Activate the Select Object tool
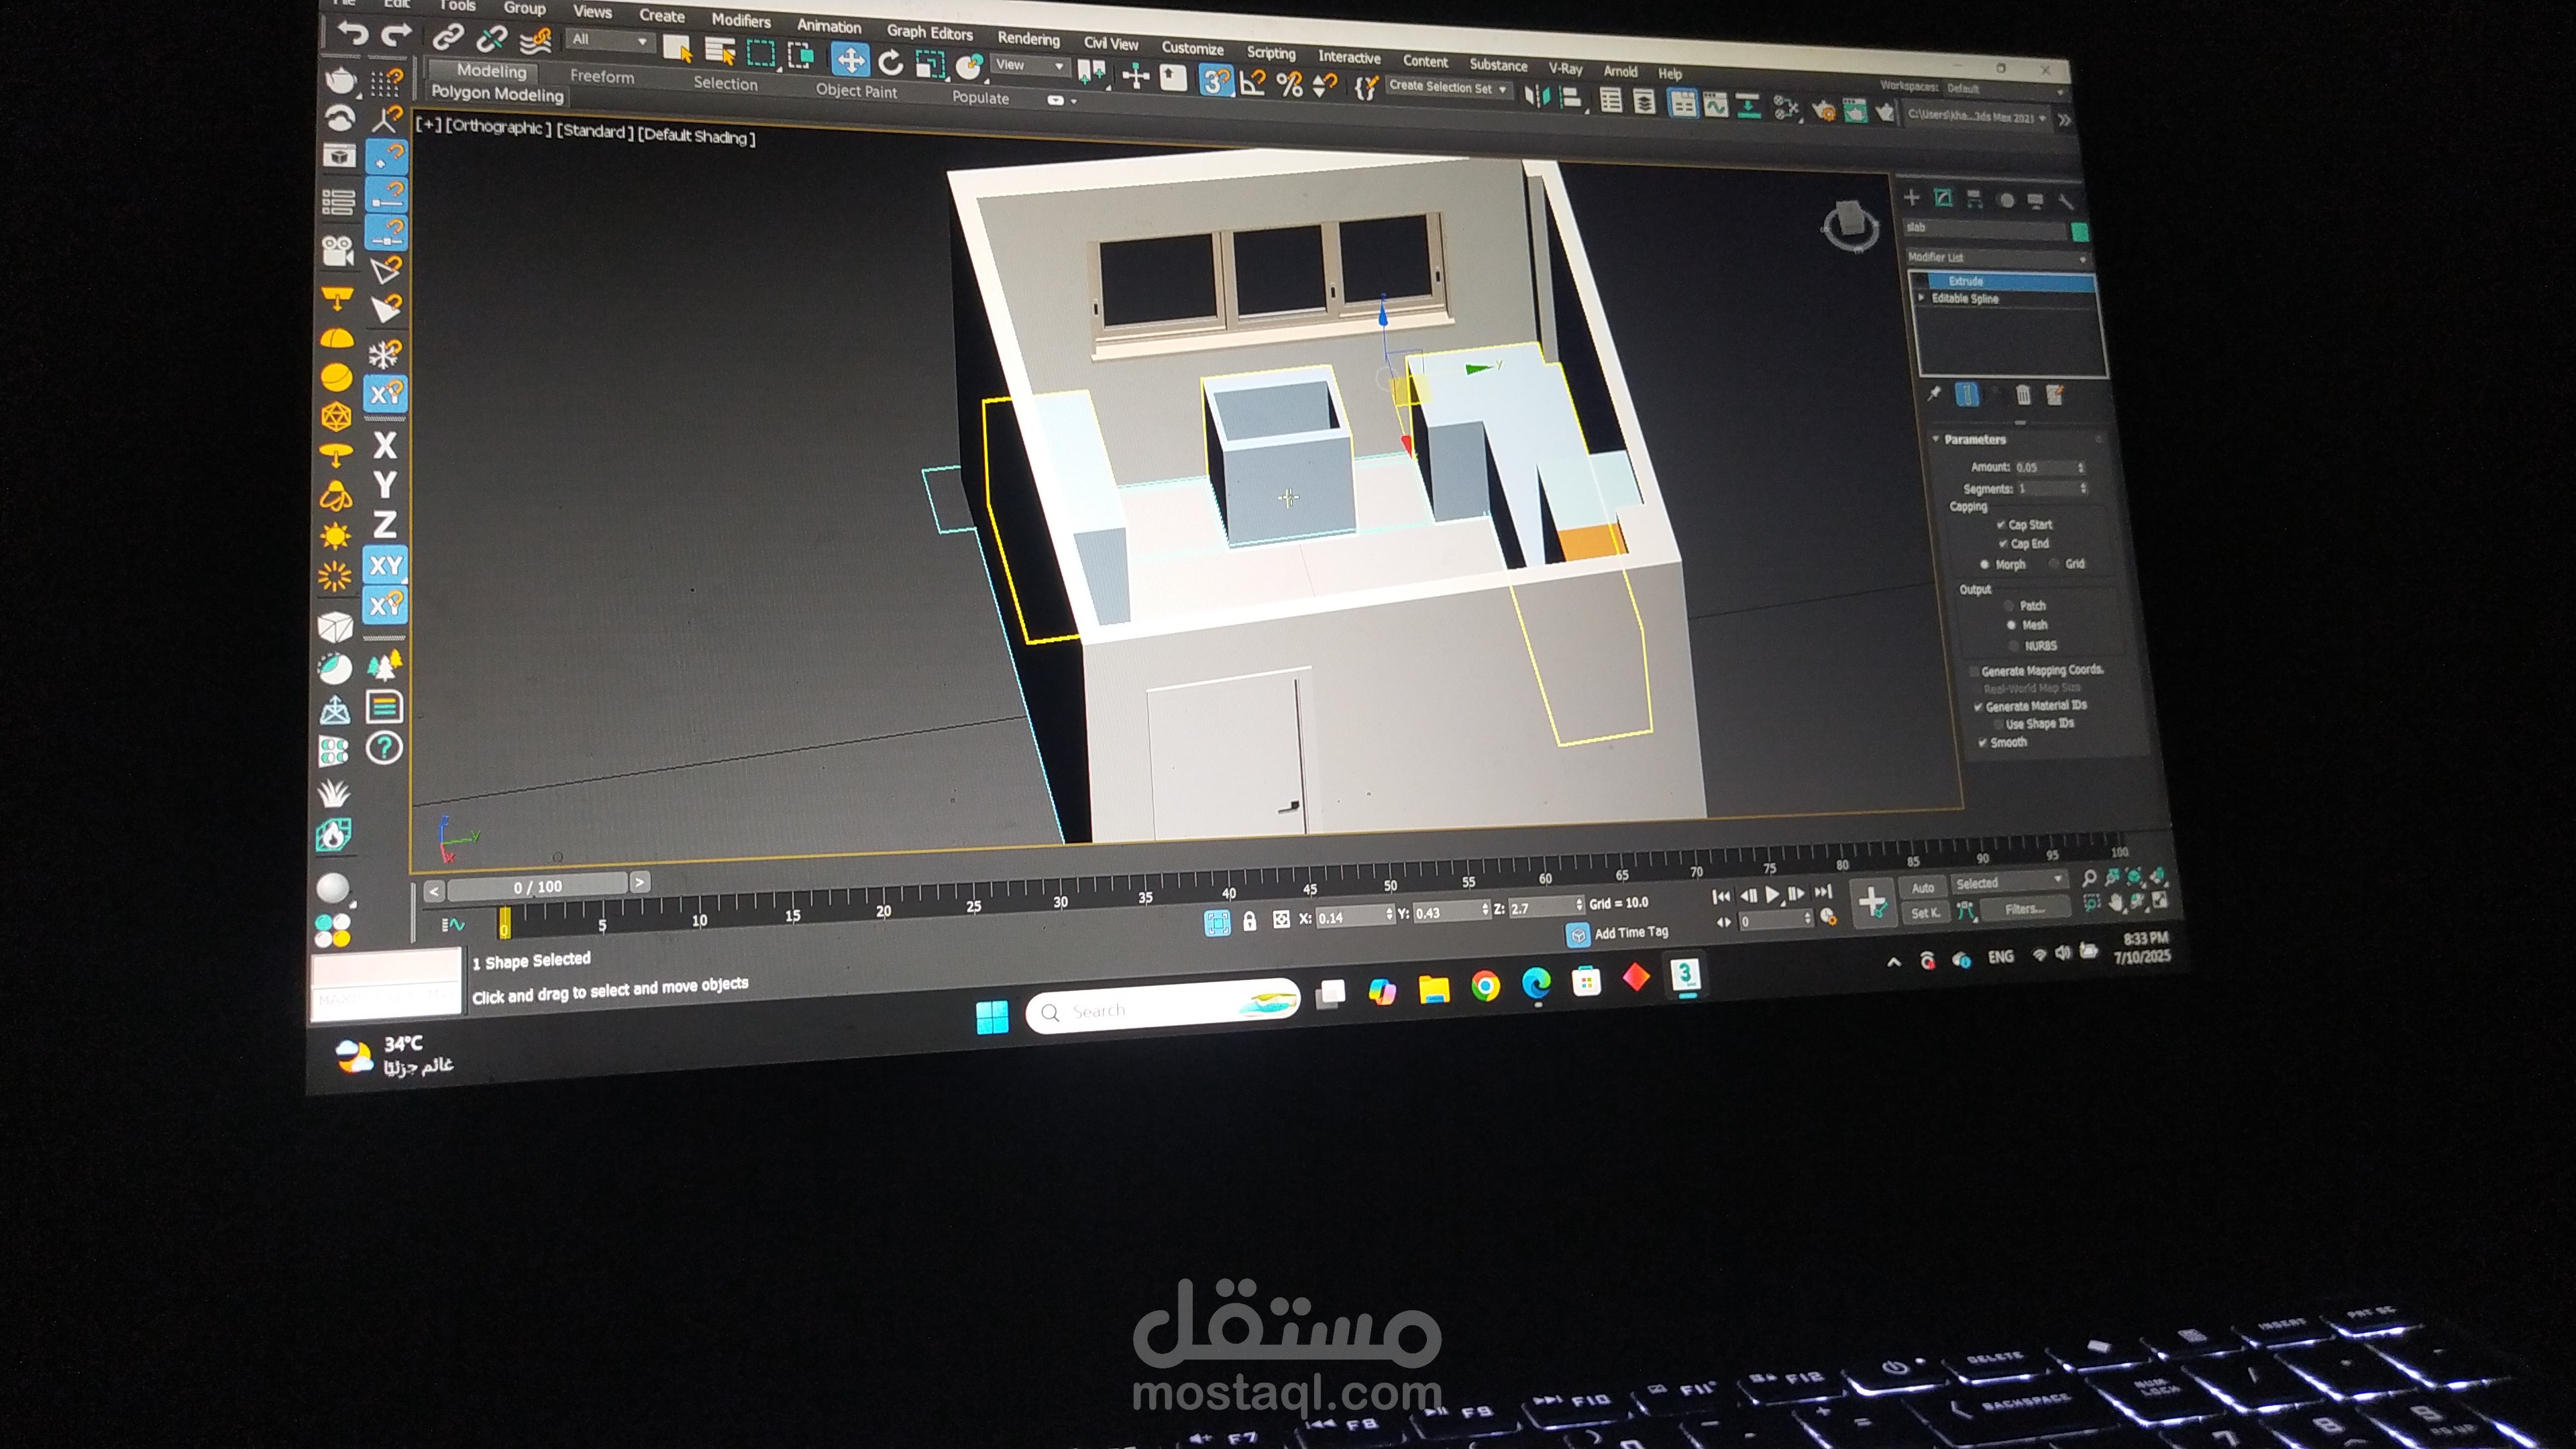Screen dimensions: 2576x1449 tap(677, 48)
